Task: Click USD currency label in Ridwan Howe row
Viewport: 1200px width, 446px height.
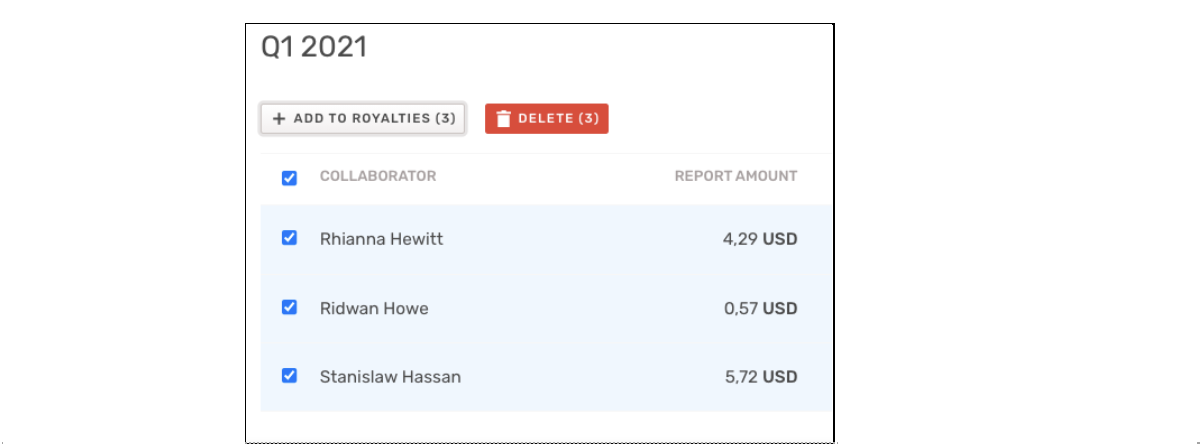Action: 780,308
